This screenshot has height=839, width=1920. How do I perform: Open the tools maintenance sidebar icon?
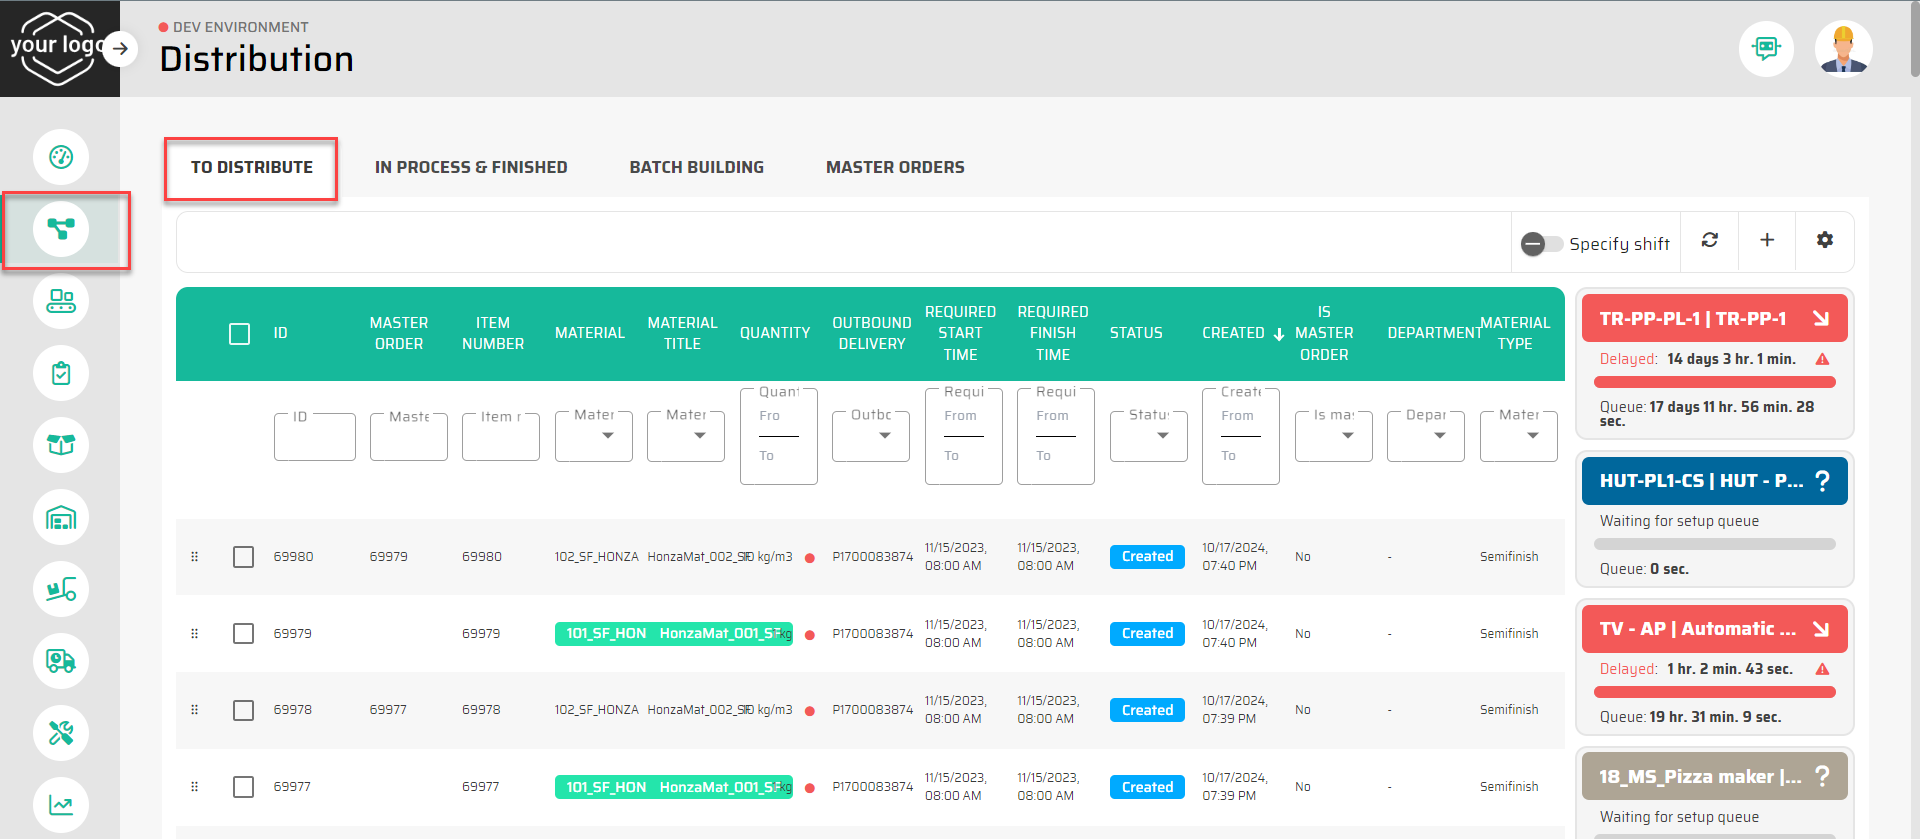coord(61,733)
